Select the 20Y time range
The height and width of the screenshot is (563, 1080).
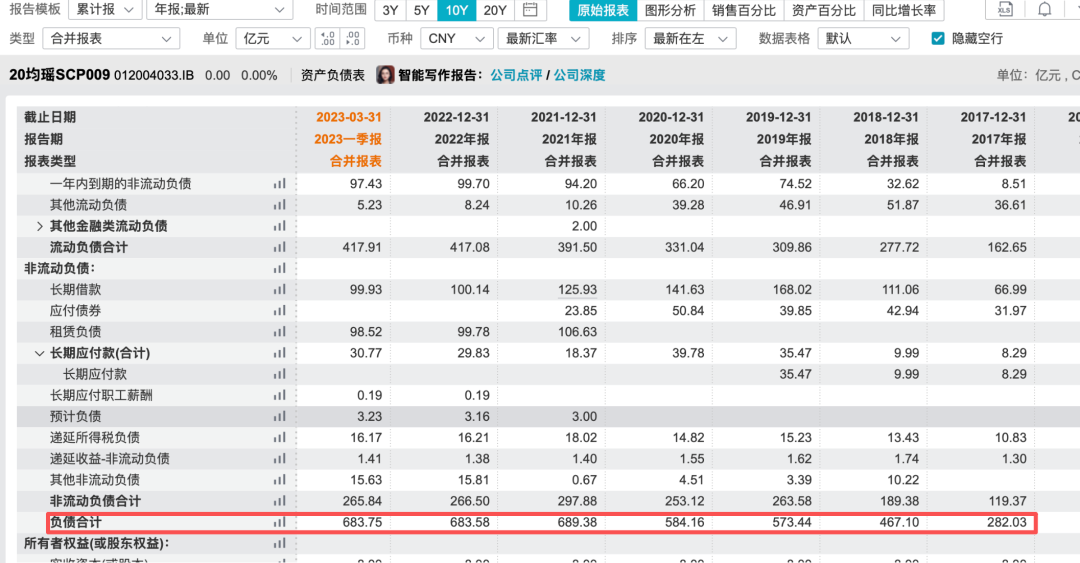494,10
